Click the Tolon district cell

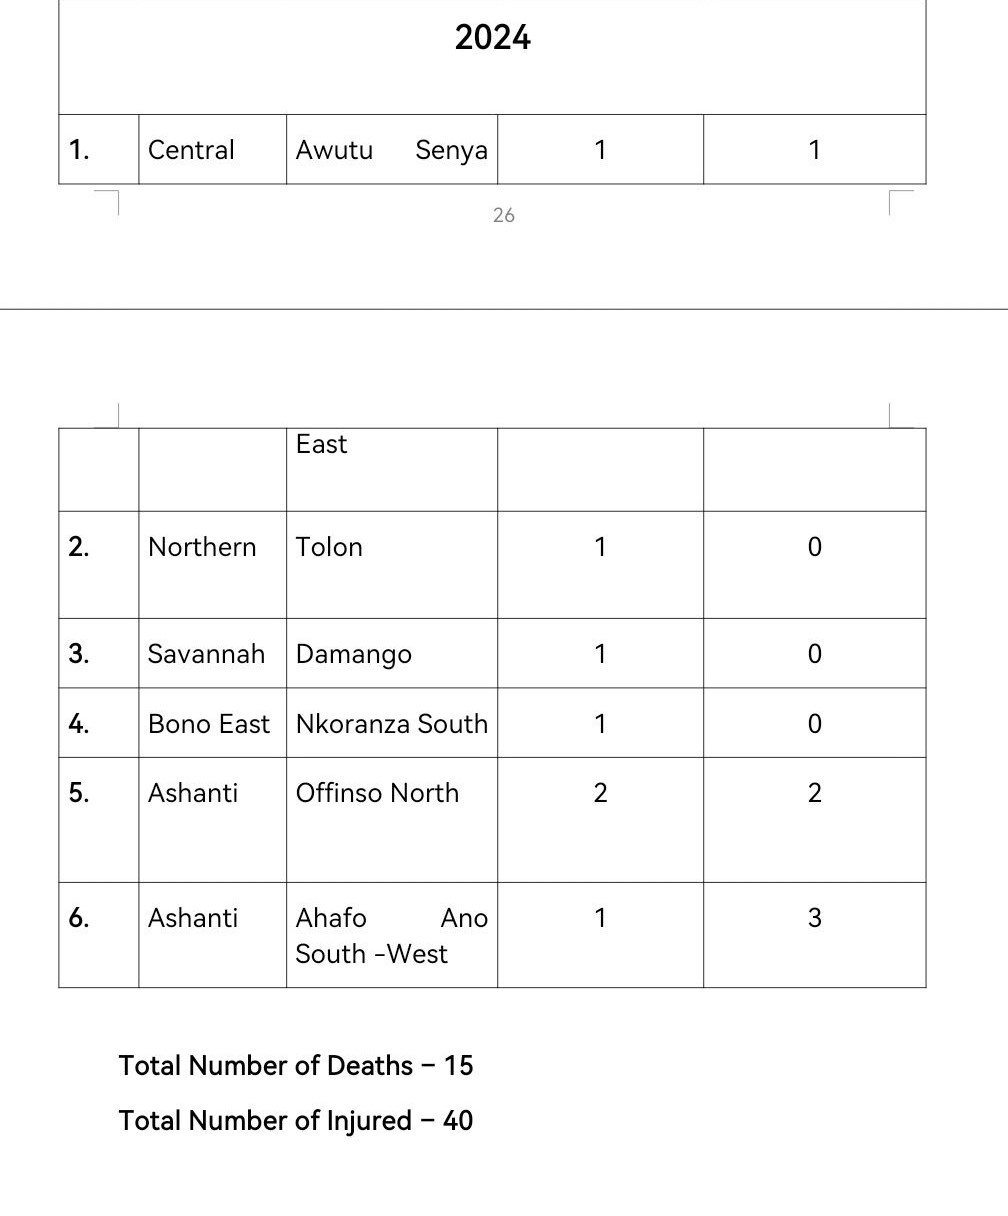(x=329, y=547)
